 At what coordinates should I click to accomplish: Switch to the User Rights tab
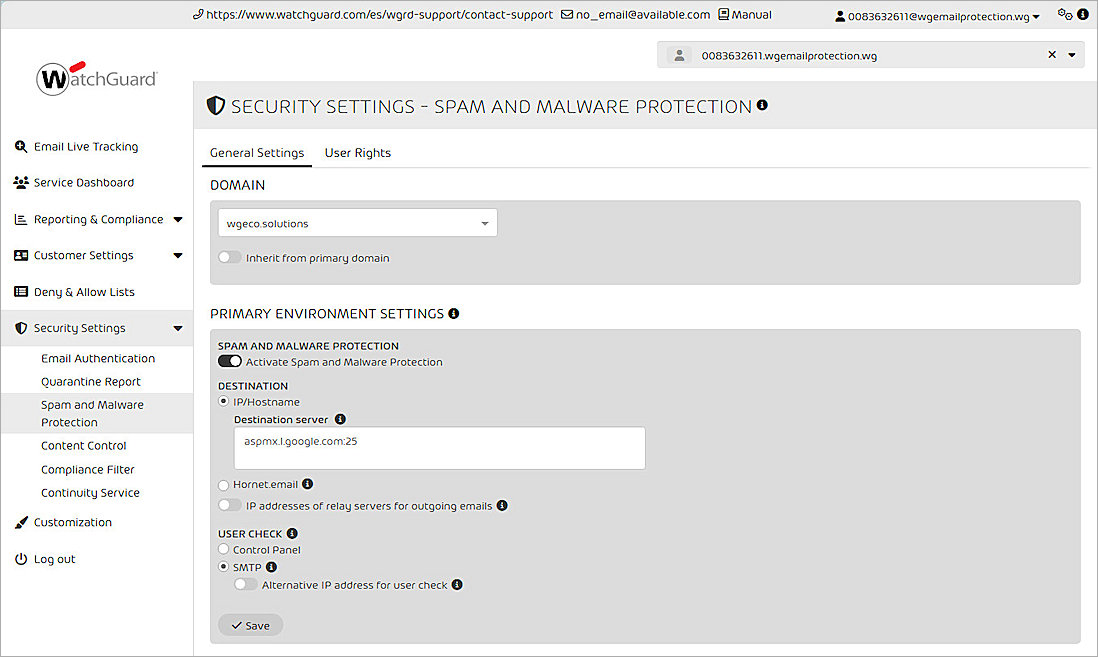[357, 153]
